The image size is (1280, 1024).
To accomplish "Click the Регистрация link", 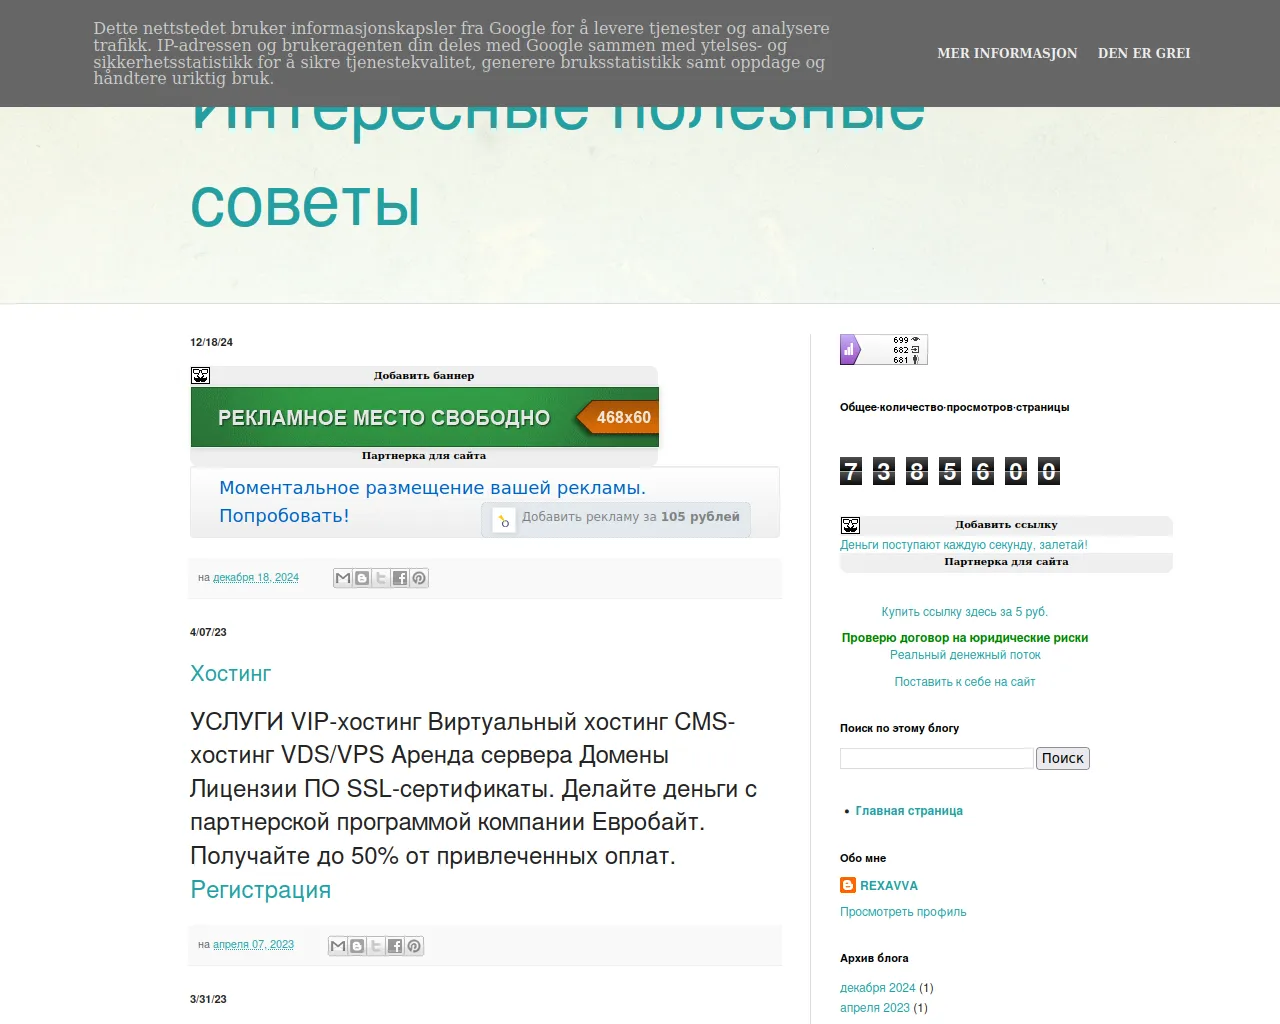I will point(261,890).
